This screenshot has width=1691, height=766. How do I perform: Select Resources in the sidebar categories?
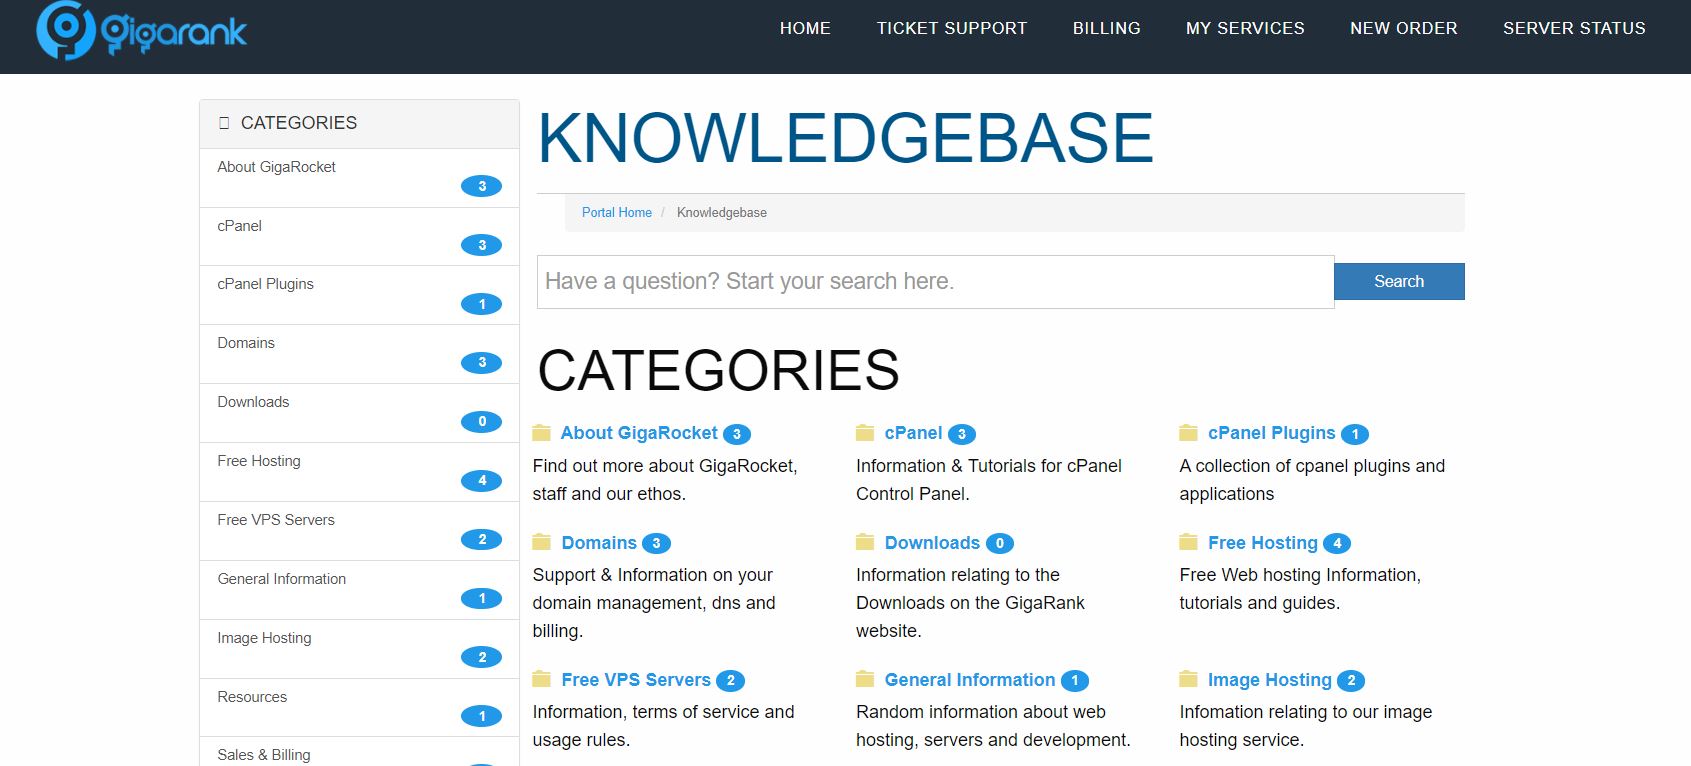[359, 708]
